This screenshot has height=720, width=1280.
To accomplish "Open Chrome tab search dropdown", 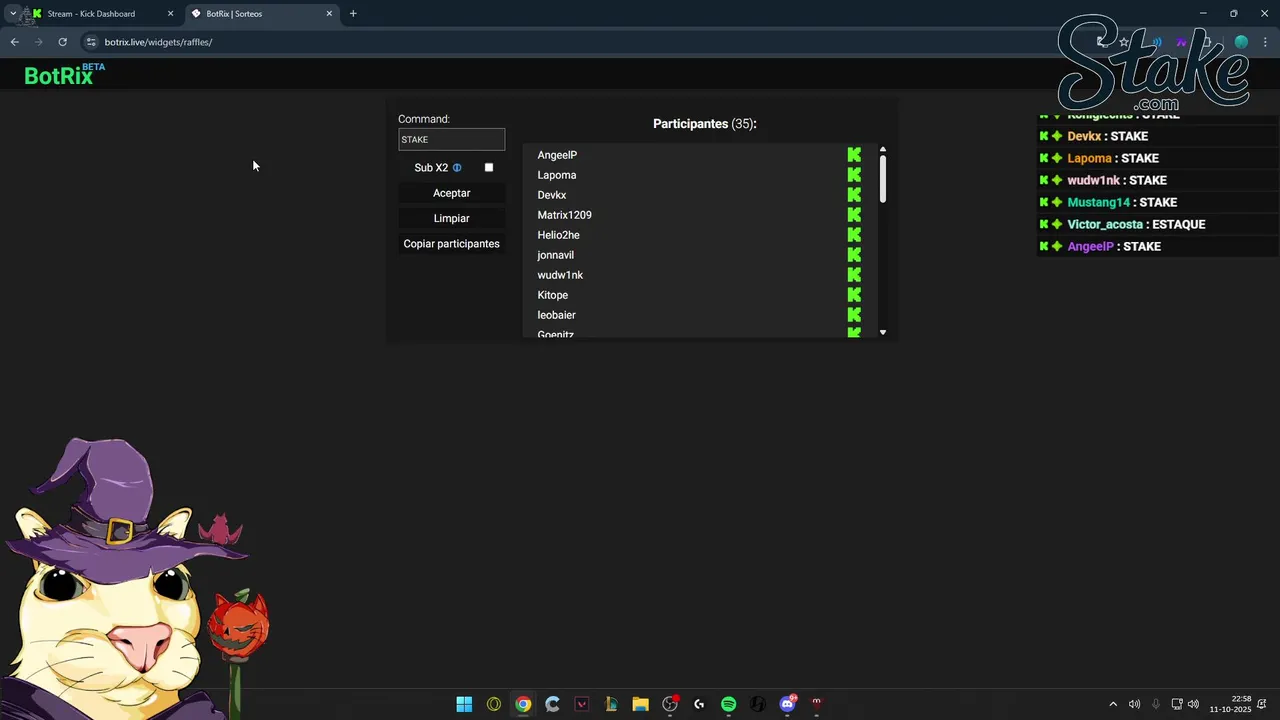I will (x=12, y=13).
